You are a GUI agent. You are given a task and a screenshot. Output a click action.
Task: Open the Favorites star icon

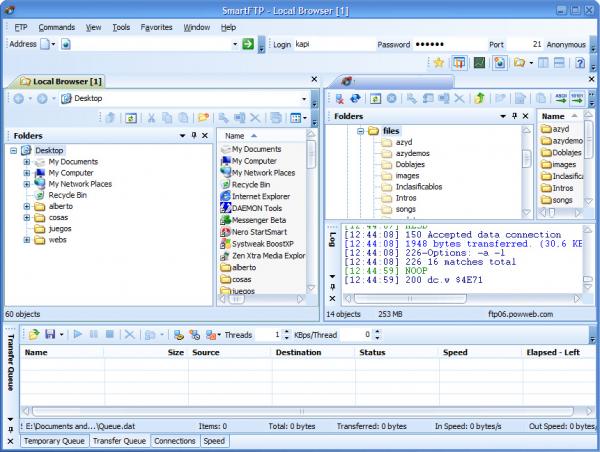(439, 62)
